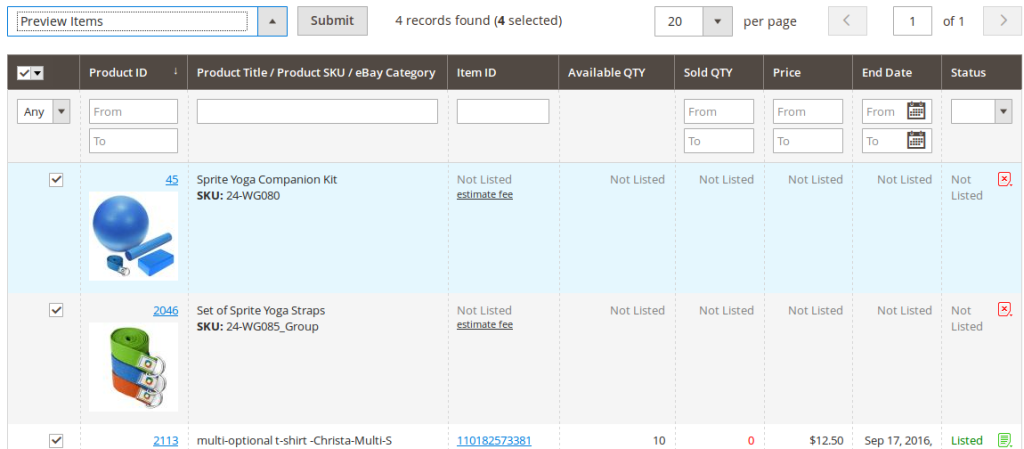Image resolution: width=1024 pixels, height=449 pixels.
Task: Click estimate fee for Sprite Yoga Companion Kit
Action: click(x=484, y=195)
